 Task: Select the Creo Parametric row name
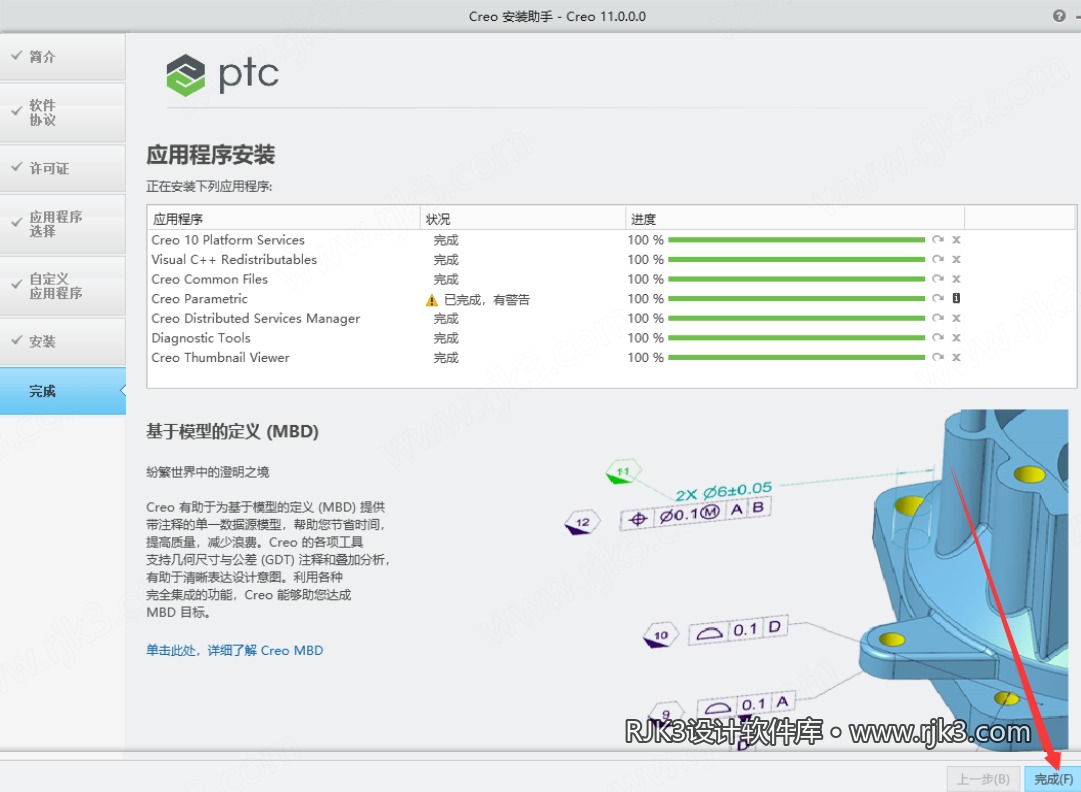click(199, 298)
